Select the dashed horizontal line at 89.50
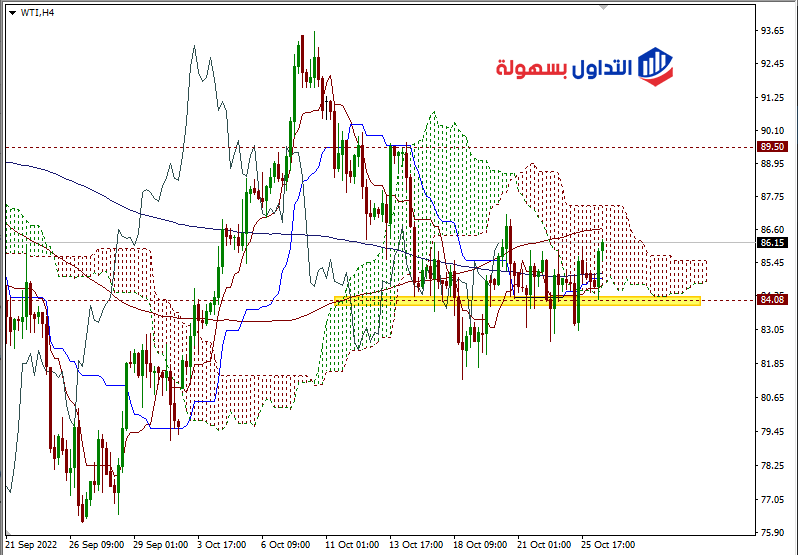The width and height of the screenshot is (798, 555). pyautogui.click(x=200, y=147)
